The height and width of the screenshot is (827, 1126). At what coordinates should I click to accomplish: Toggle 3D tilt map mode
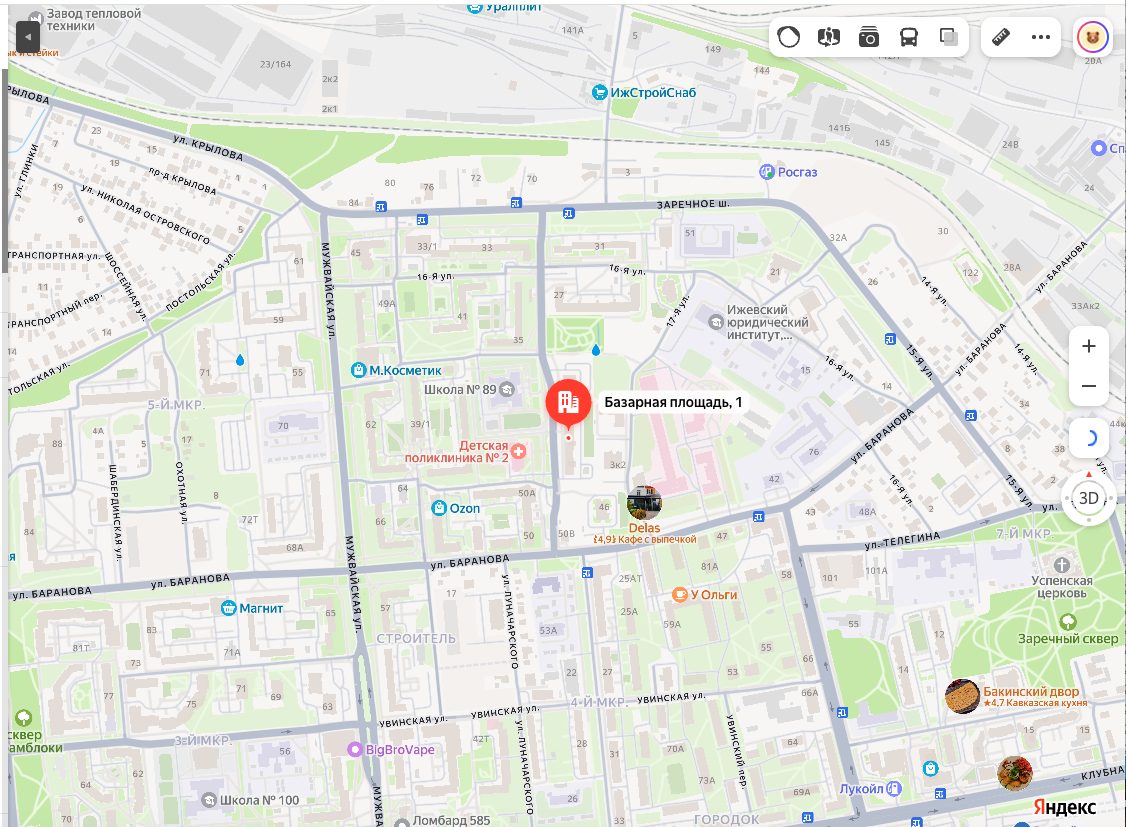(x=1089, y=498)
